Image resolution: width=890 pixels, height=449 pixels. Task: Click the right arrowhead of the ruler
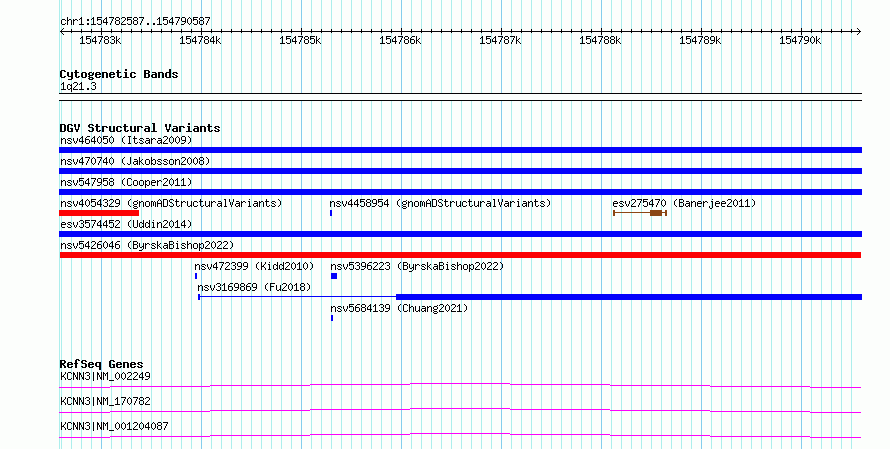(x=858, y=32)
